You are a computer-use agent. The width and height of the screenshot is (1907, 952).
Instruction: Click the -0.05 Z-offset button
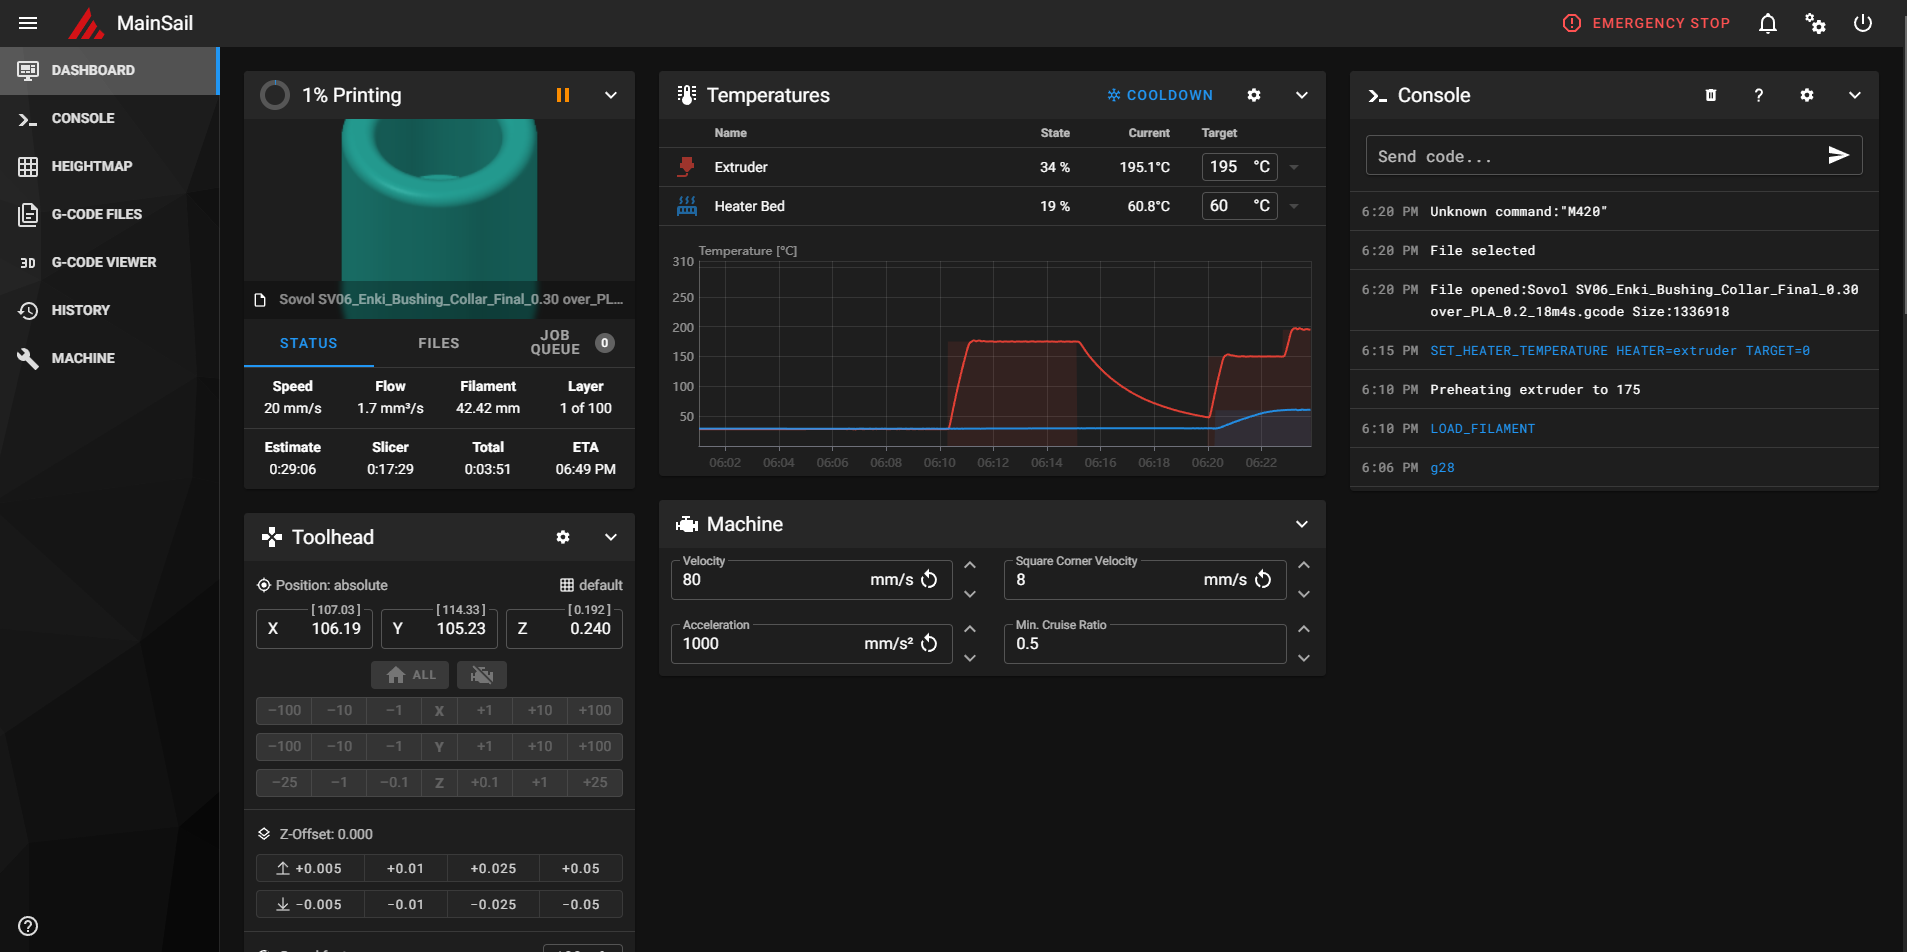[581, 905]
